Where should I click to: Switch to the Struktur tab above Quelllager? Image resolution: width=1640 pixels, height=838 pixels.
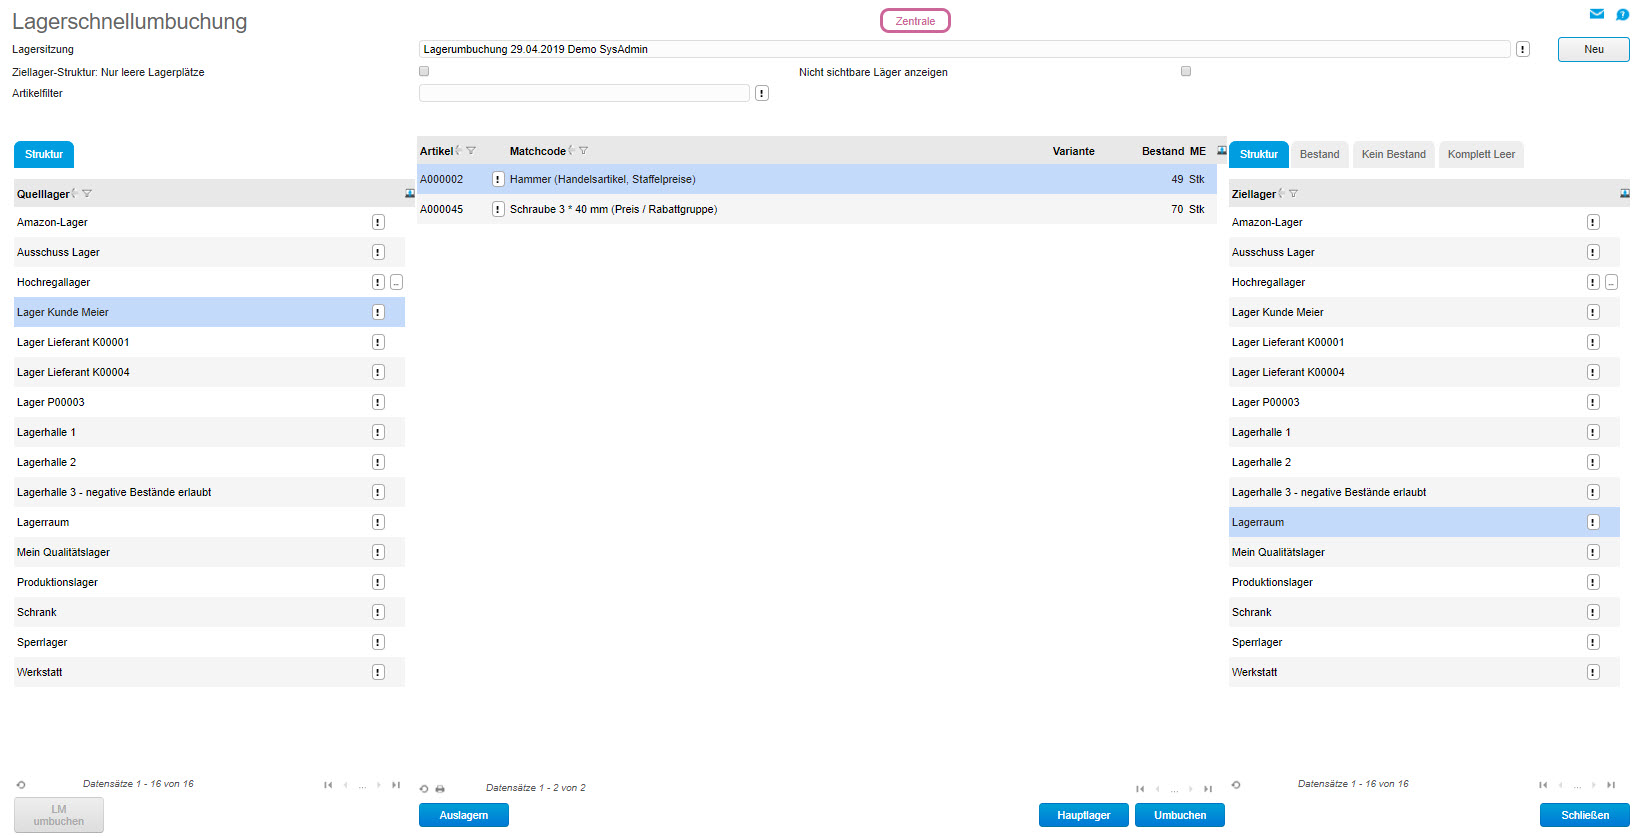(x=44, y=154)
